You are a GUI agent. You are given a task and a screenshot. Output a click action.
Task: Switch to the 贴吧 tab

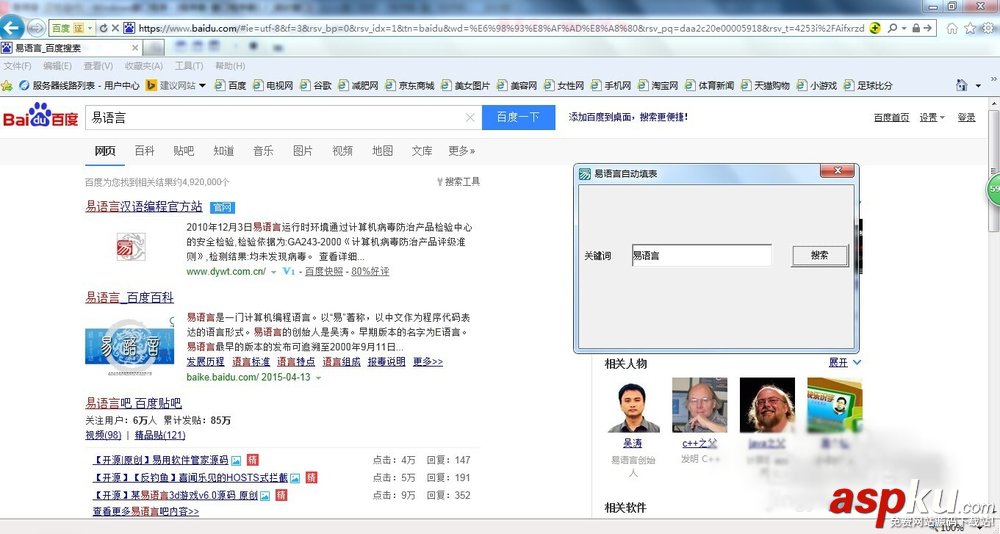click(184, 151)
